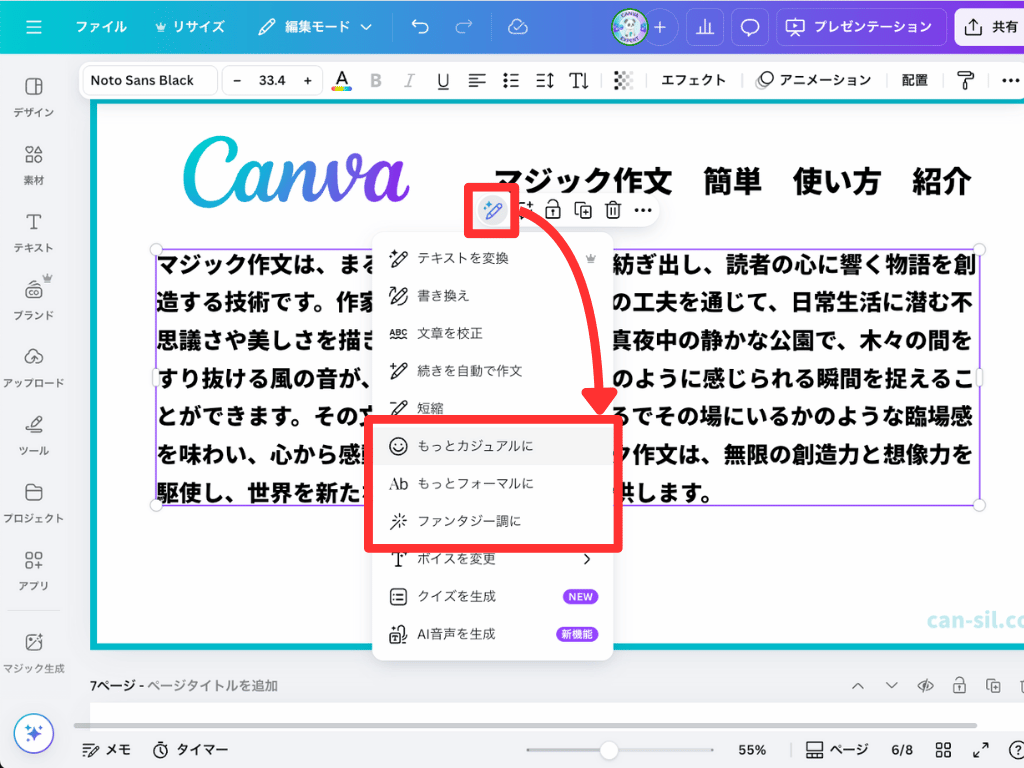Screen dimensions: 1024x768
Task: Select ファンタジー調に option
Action: point(492,521)
